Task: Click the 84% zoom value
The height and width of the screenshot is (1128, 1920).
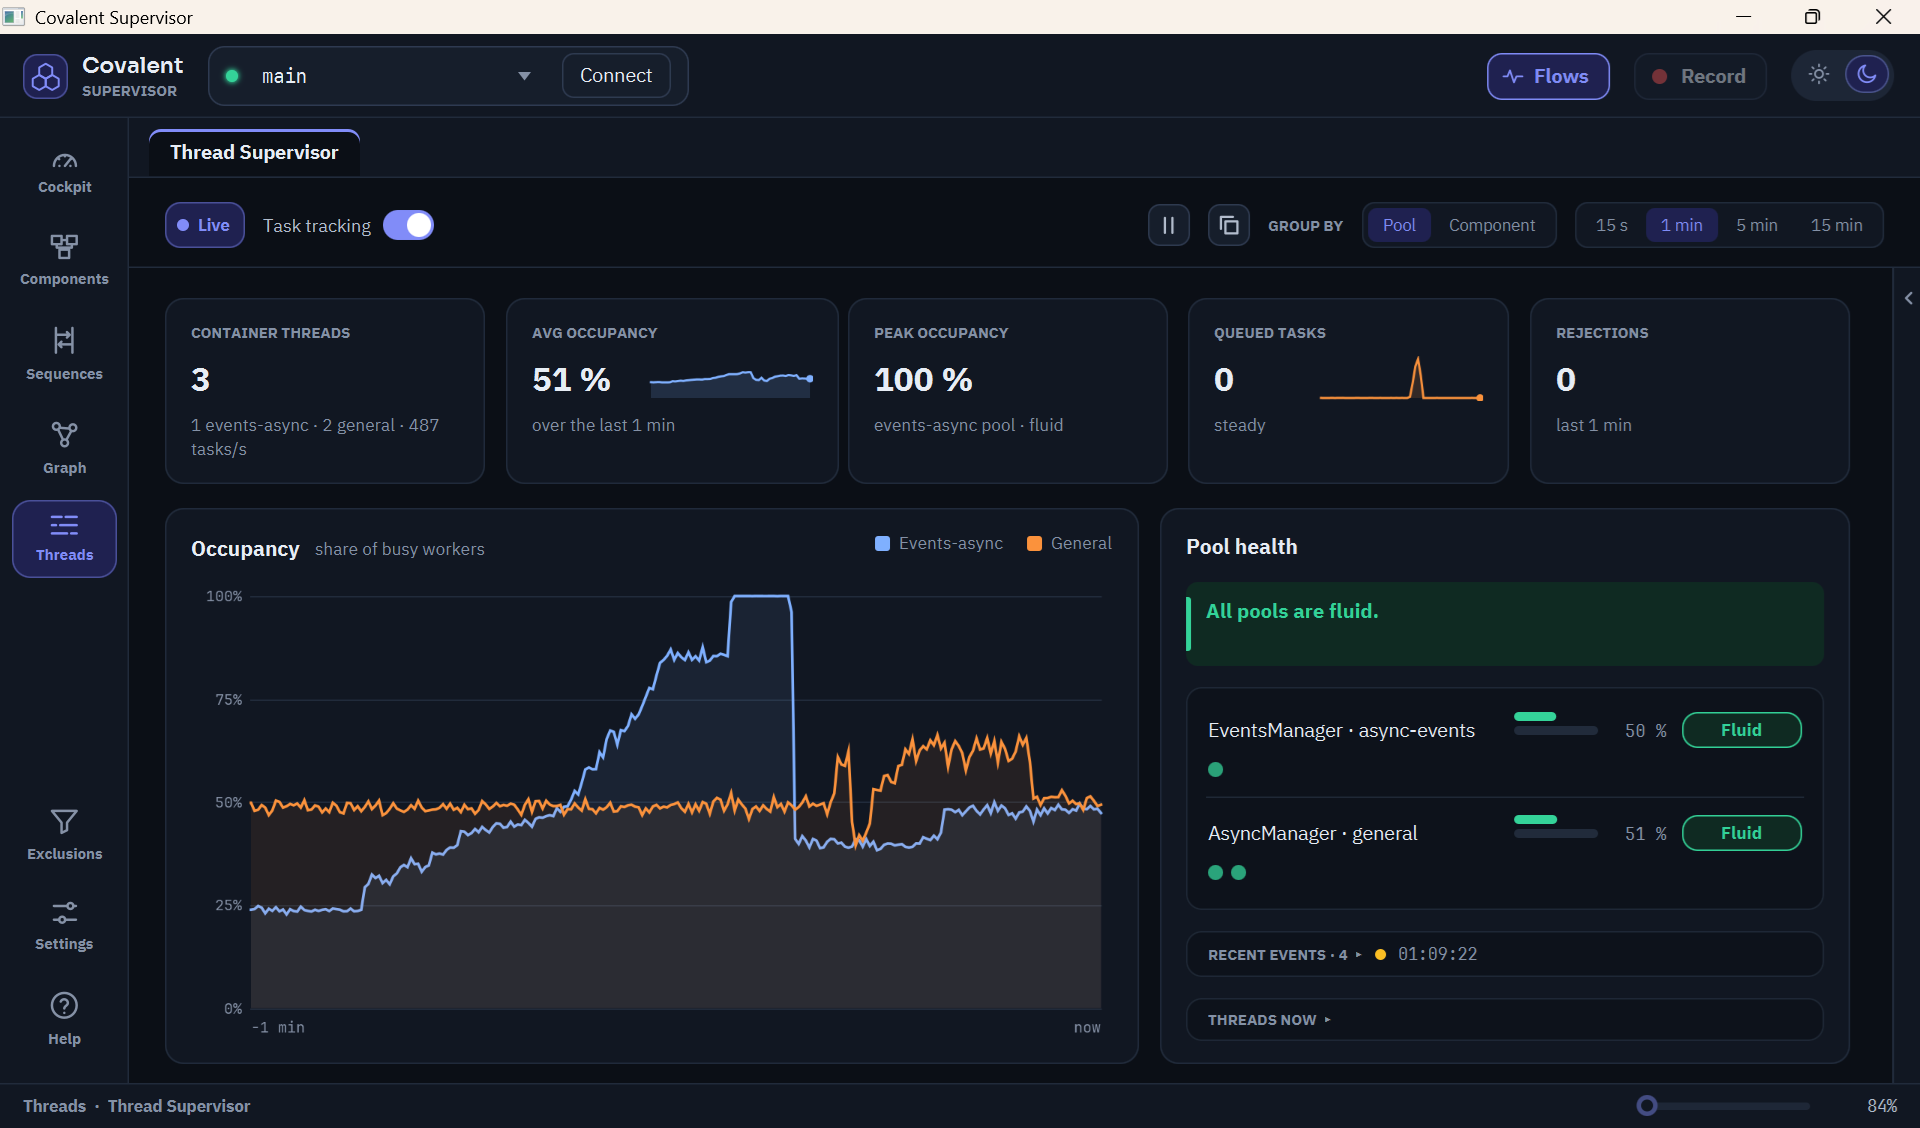Action: (1882, 1105)
